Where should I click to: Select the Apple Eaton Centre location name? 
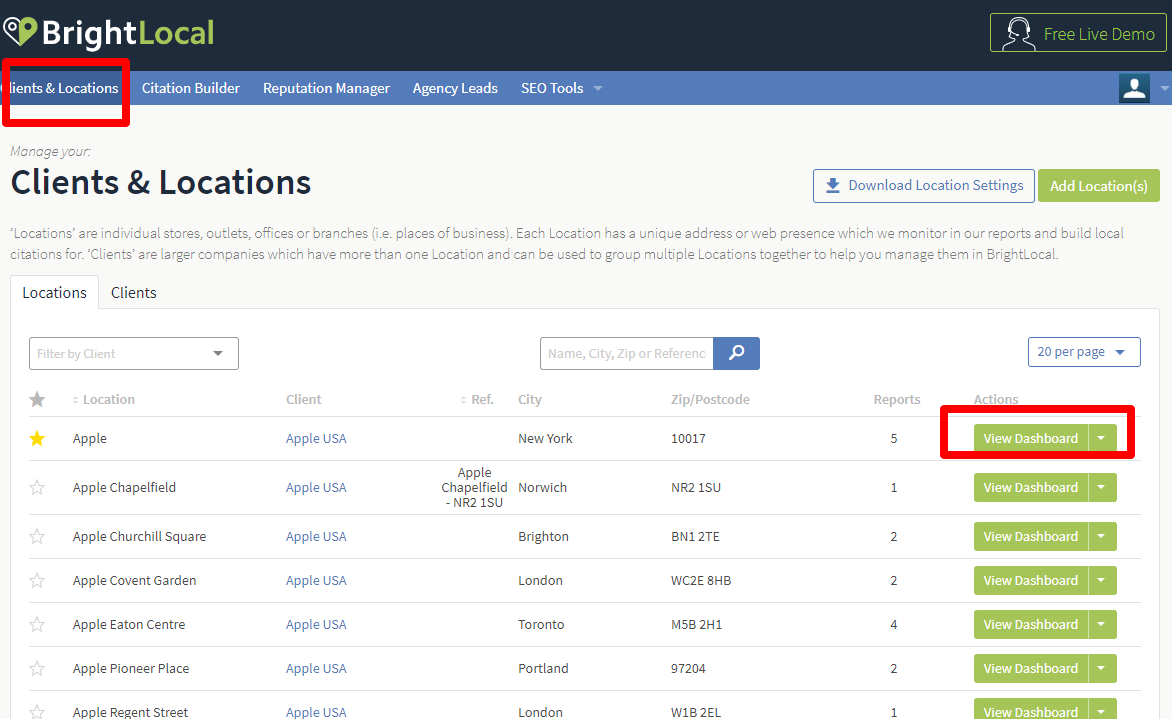coord(129,624)
